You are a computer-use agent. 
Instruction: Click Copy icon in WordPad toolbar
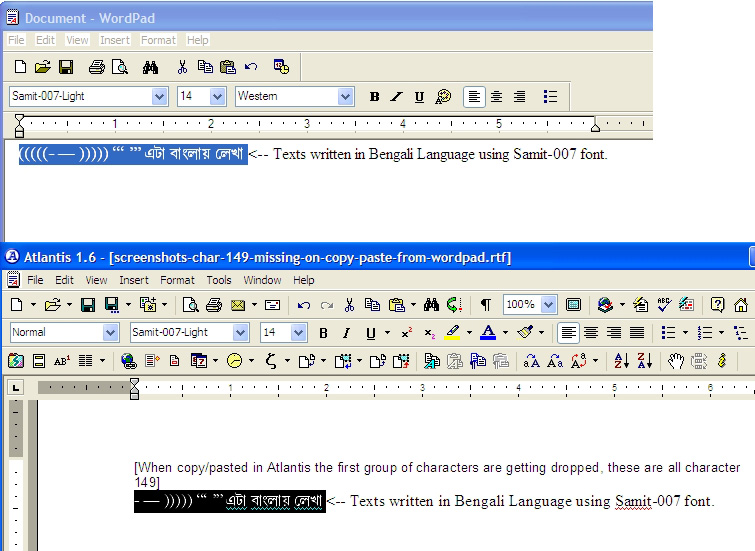point(205,66)
